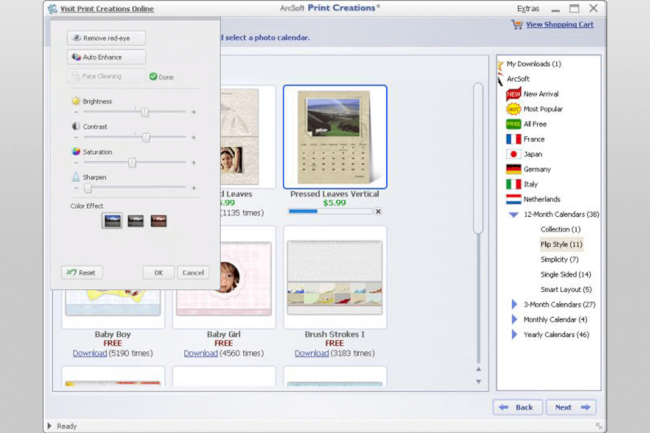The width and height of the screenshot is (650, 433).
Task: Click the scroll up arrow in template list
Action: pyautogui.click(x=478, y=369)
